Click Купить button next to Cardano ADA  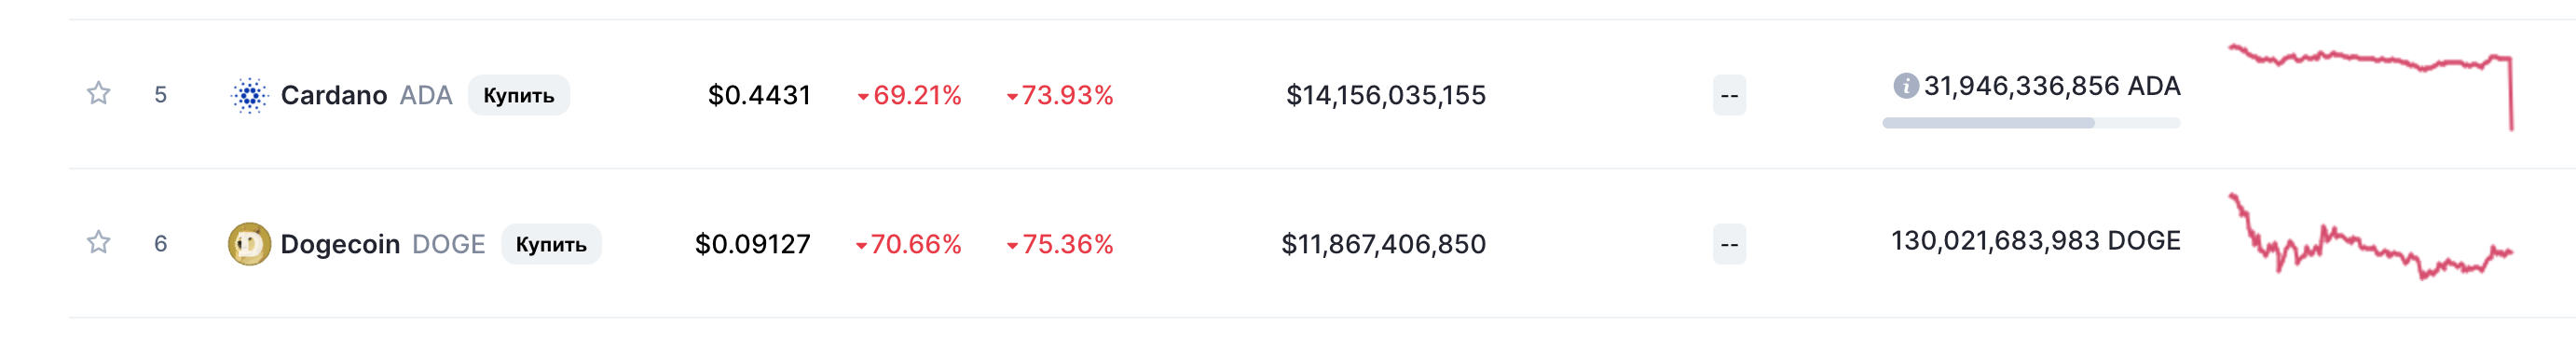[x=518, y=95]
